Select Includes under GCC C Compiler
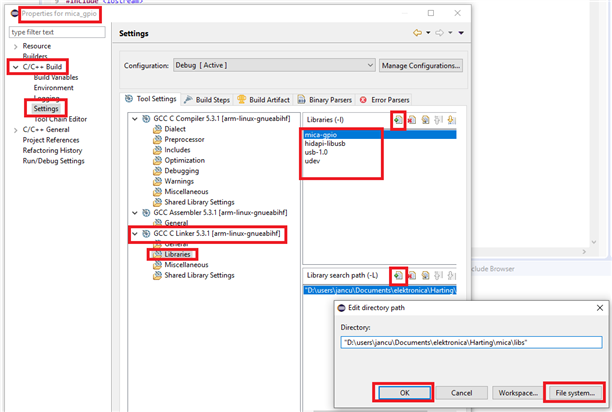 [177, 150]
